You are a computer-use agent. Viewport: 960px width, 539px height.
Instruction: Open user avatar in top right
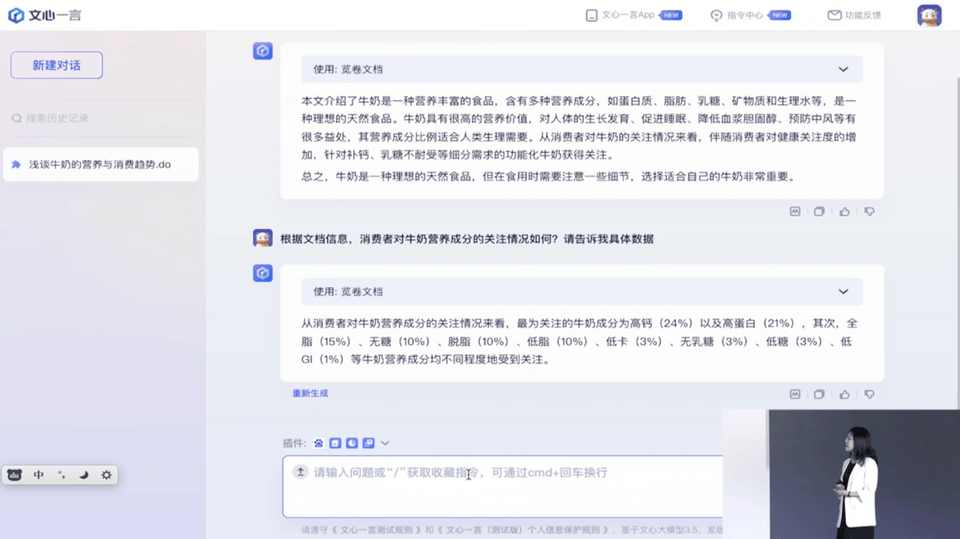[x=929, y=15]
